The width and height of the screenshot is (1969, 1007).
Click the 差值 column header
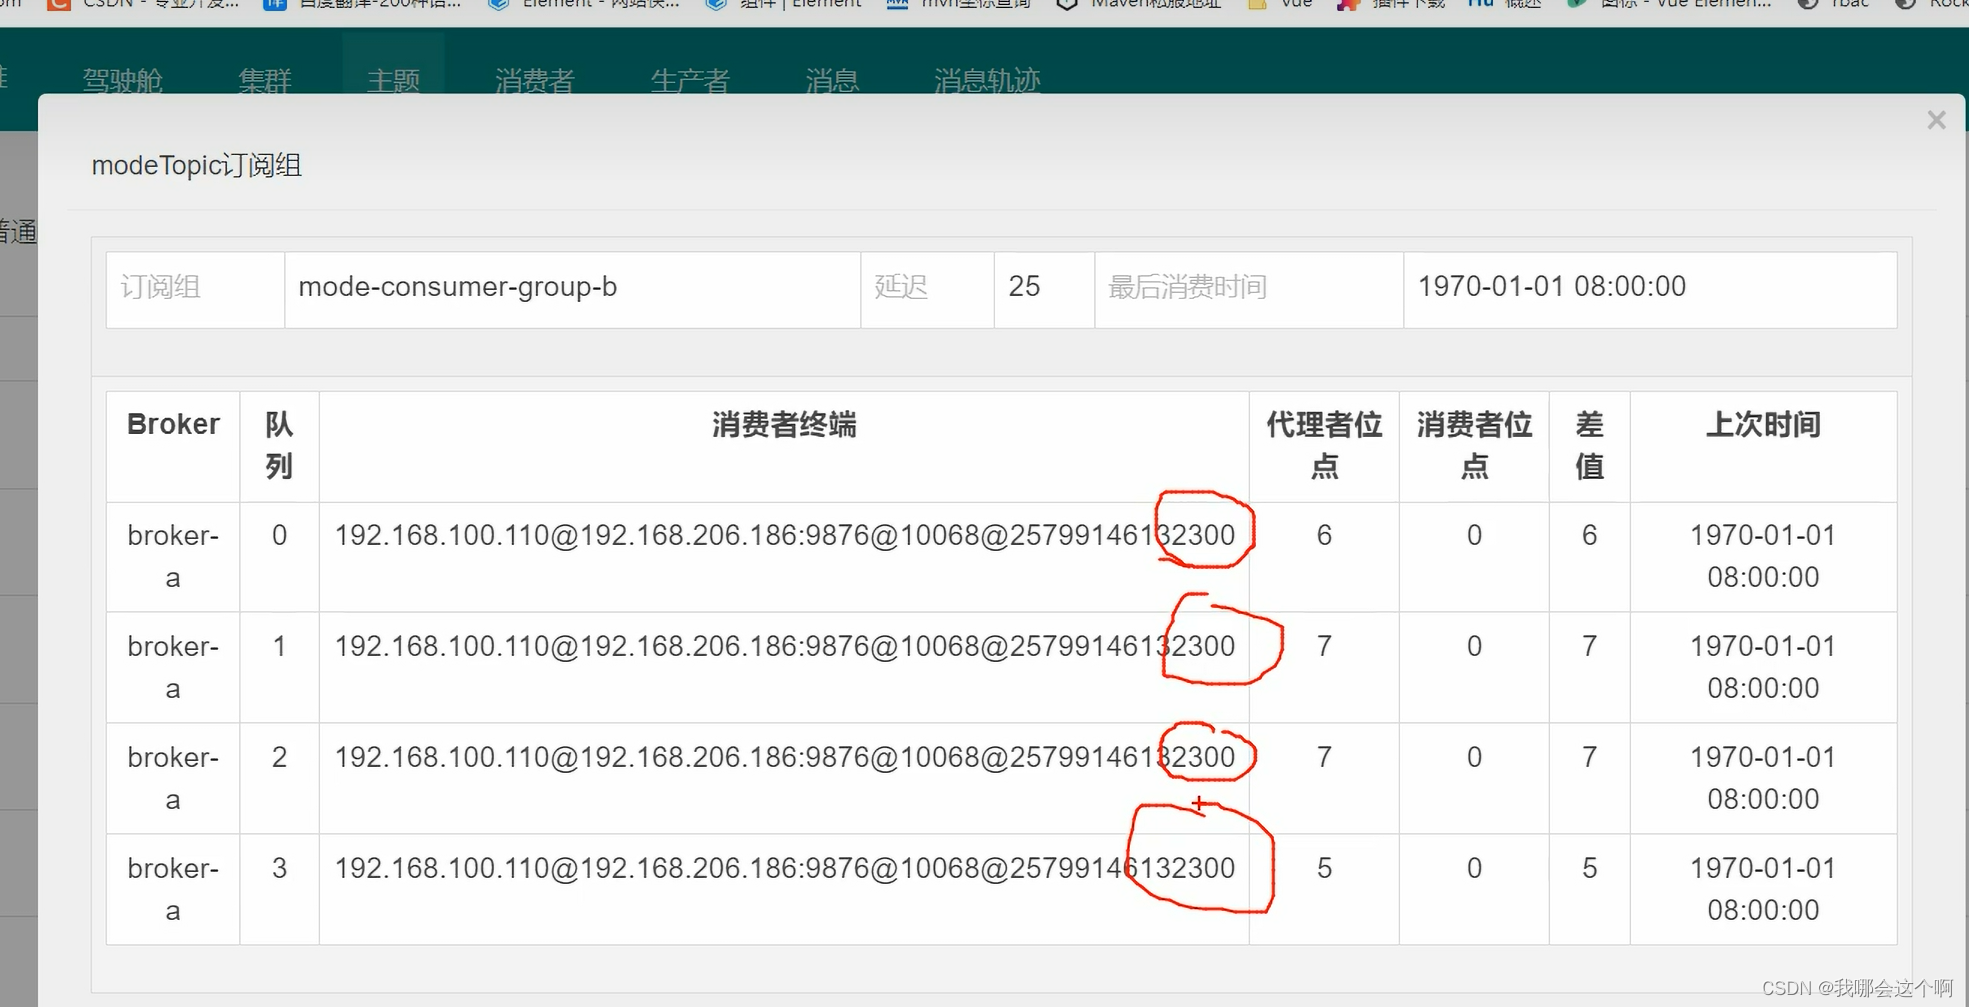coord(1589,445)
